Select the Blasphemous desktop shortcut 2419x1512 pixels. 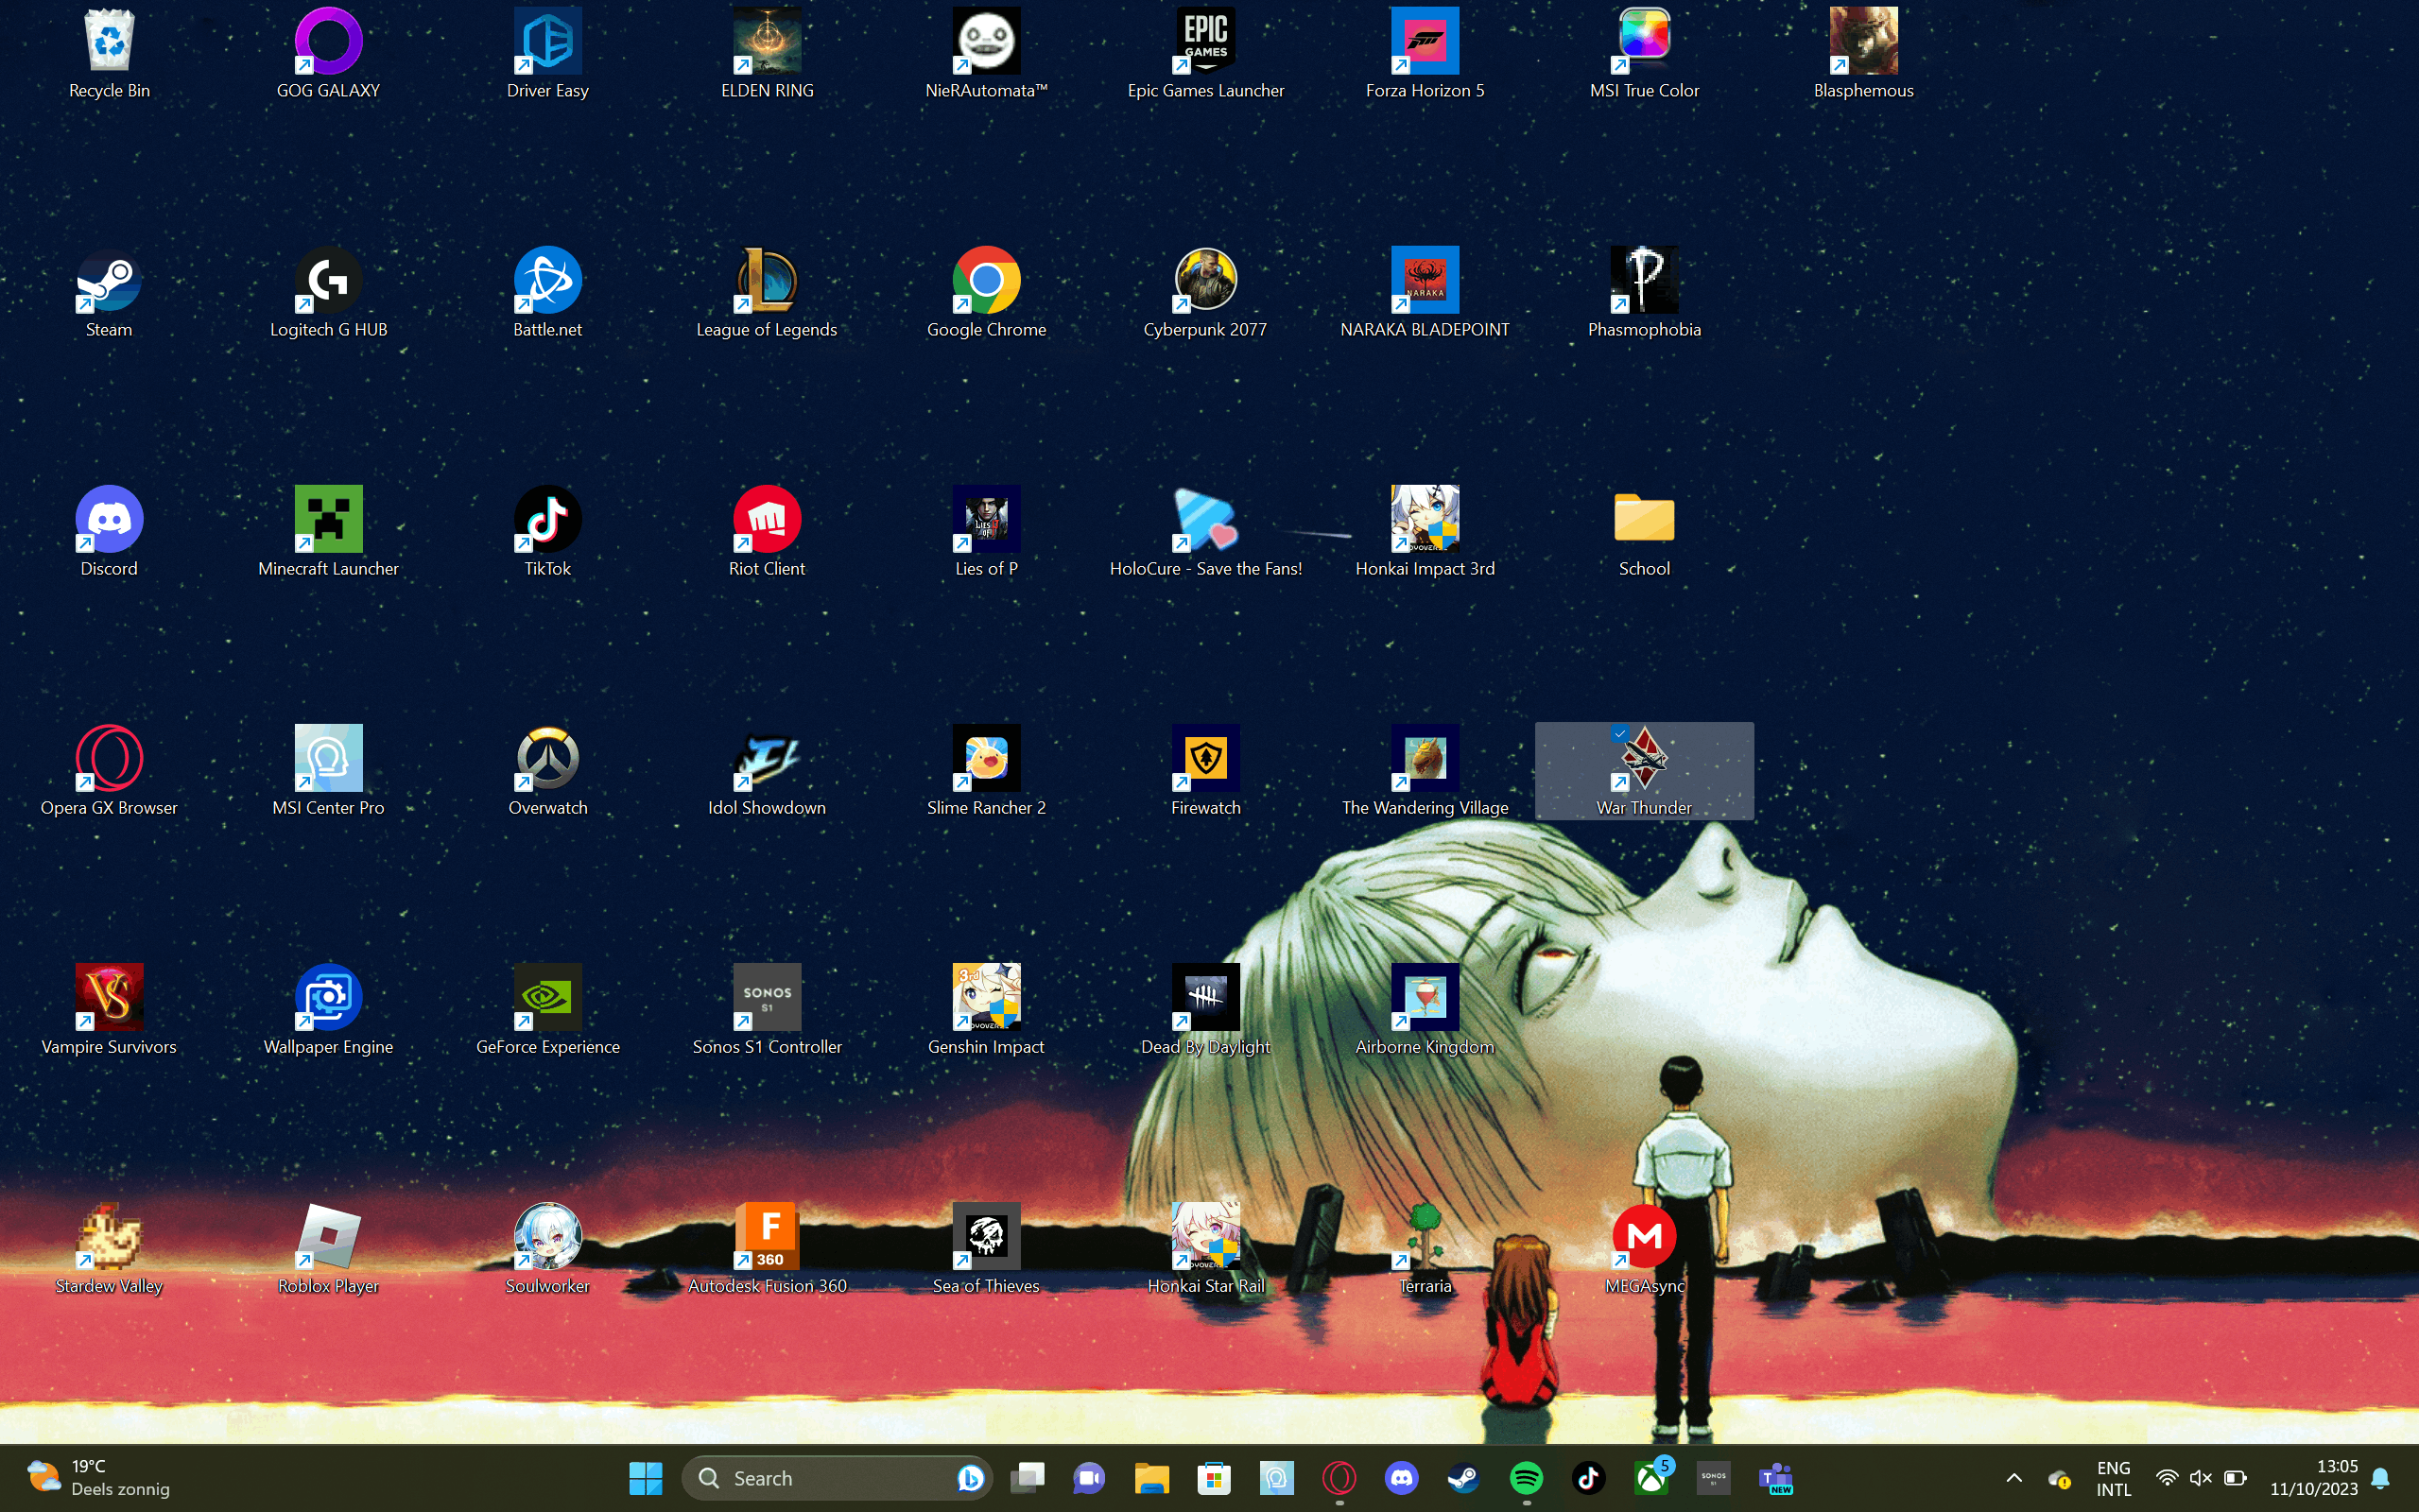1863,53
